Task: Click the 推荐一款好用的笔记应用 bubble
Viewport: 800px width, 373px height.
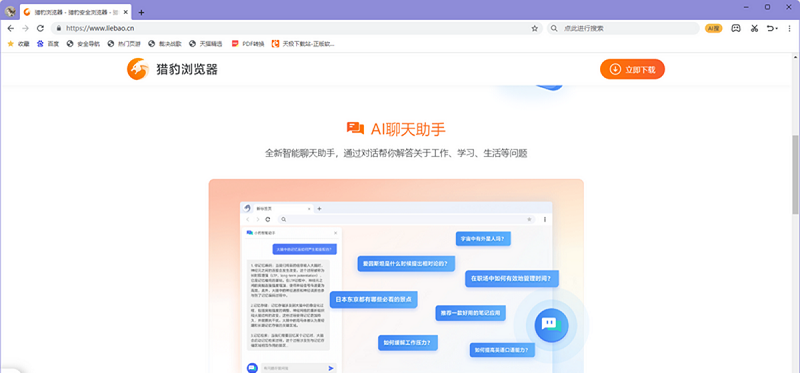Action: 470,313
